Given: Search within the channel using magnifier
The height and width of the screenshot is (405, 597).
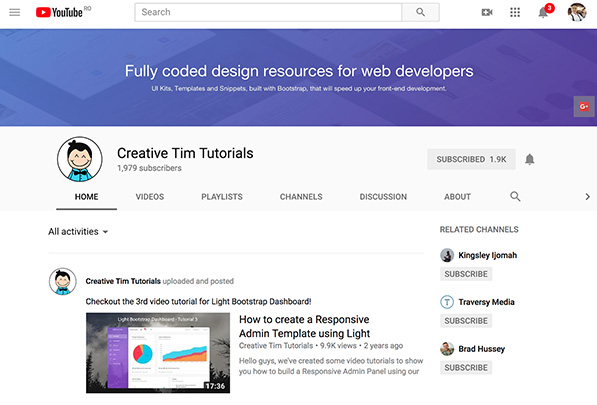Looking at the screenshot, I should pos(515,196).
